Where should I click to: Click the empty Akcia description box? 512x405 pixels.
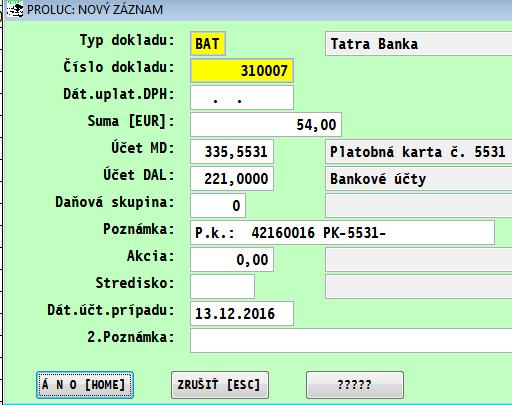pyautogui.click(x=419, y=259)
